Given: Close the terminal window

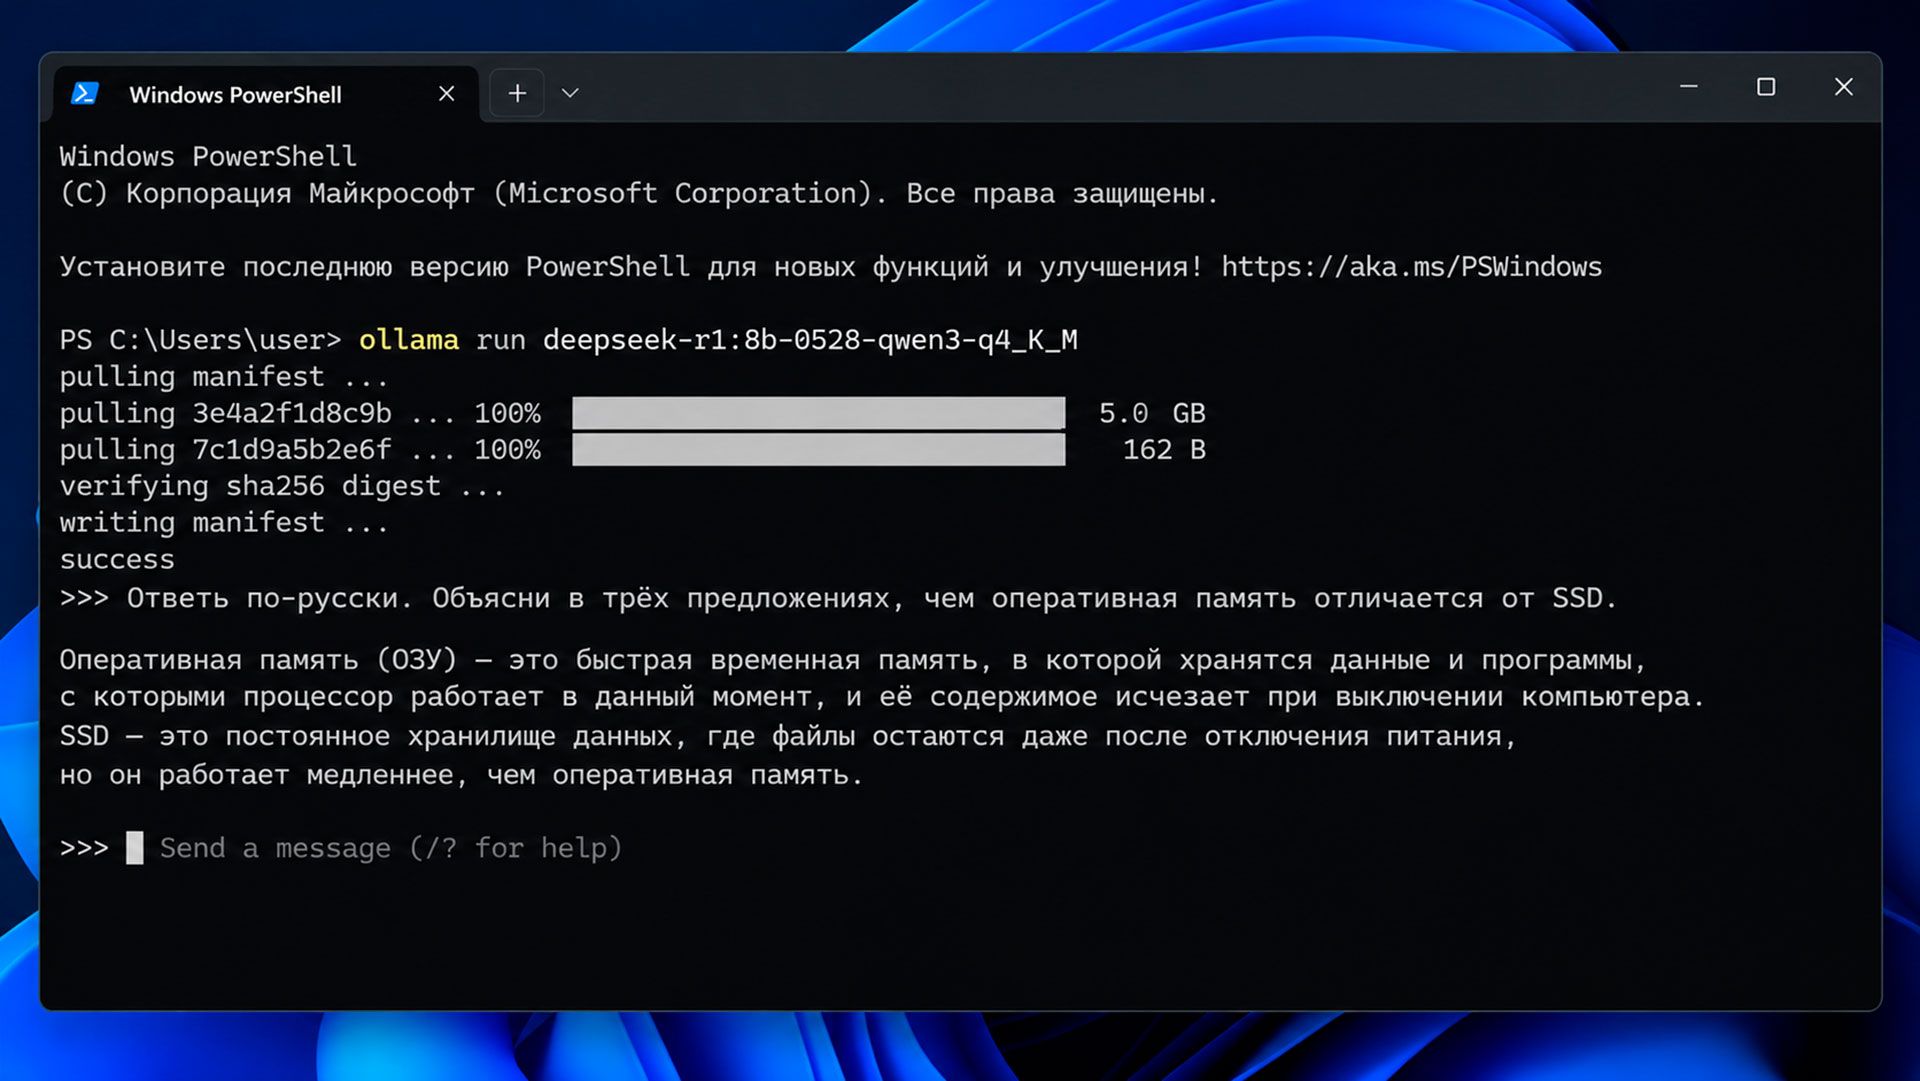Looking at the screenshot, I should pyautogui.click(x=1843, y=87).
